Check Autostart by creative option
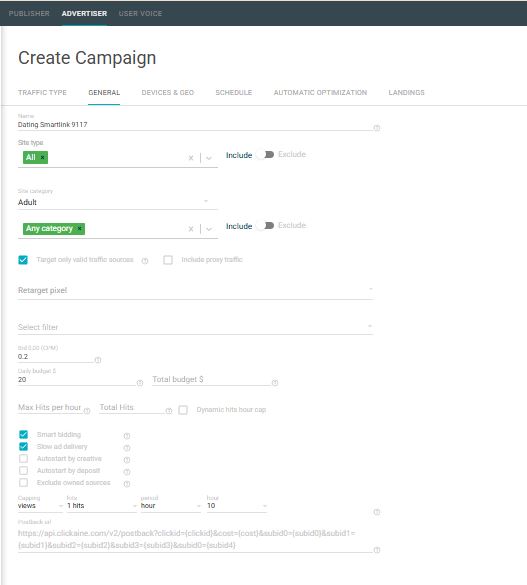527x585 pixels. coord(23,458)
